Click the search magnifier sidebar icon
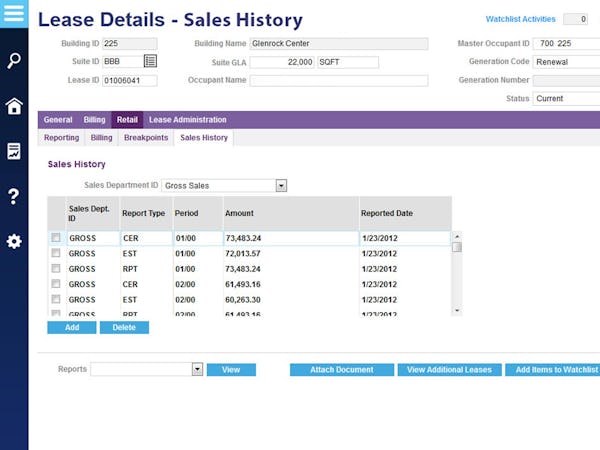 tap(14, 61)
